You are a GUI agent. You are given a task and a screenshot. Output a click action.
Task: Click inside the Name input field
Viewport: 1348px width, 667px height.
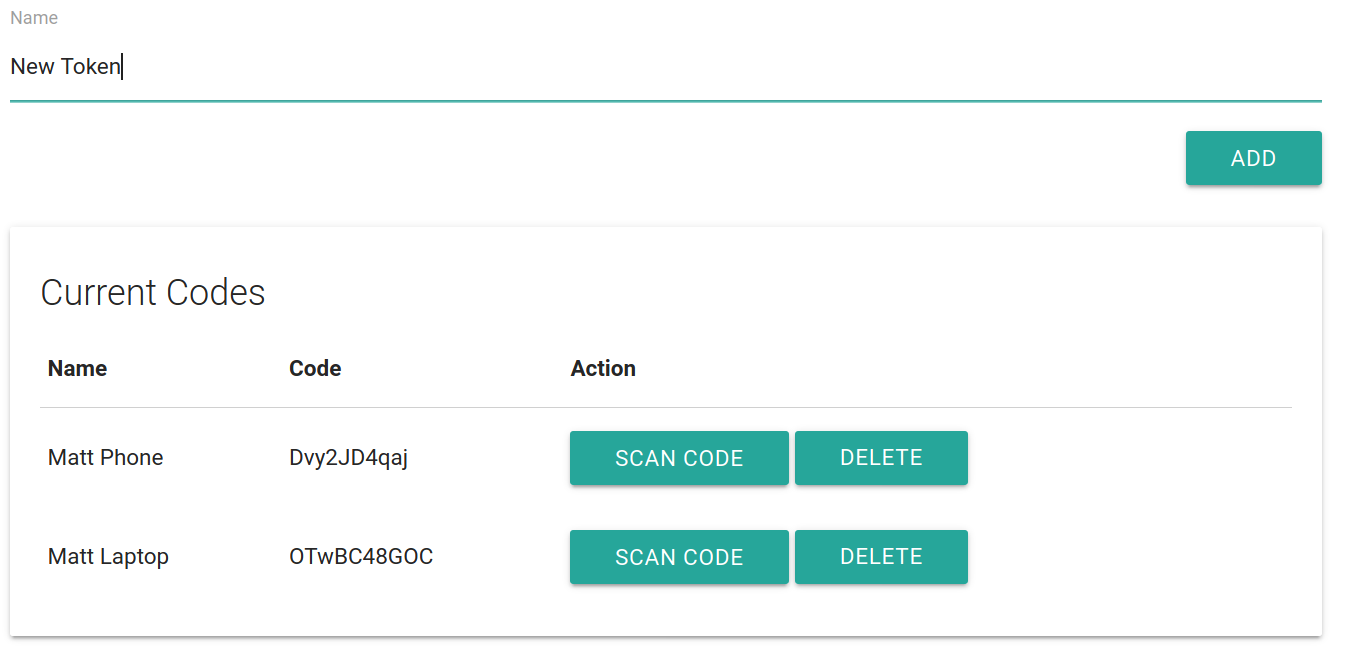tap(400, 66)
